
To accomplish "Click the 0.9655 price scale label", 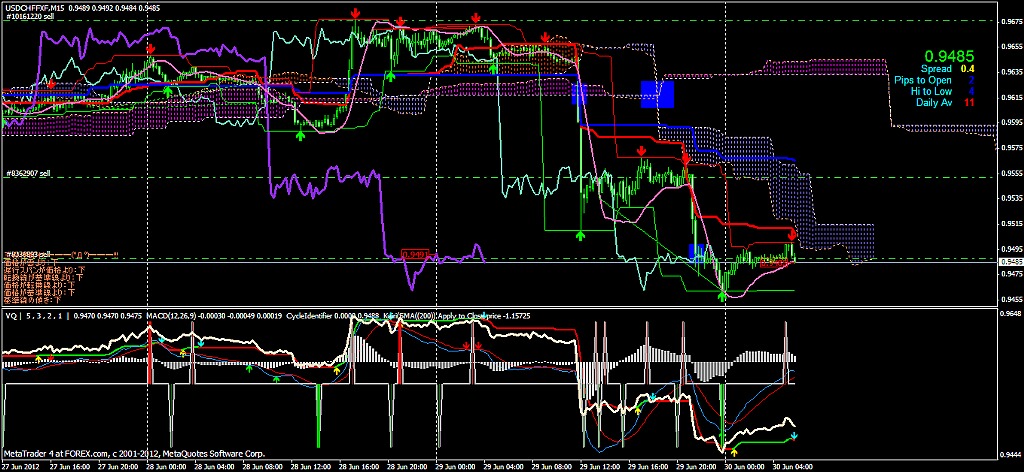I will pyautogui.click(x=1012, y=47).
